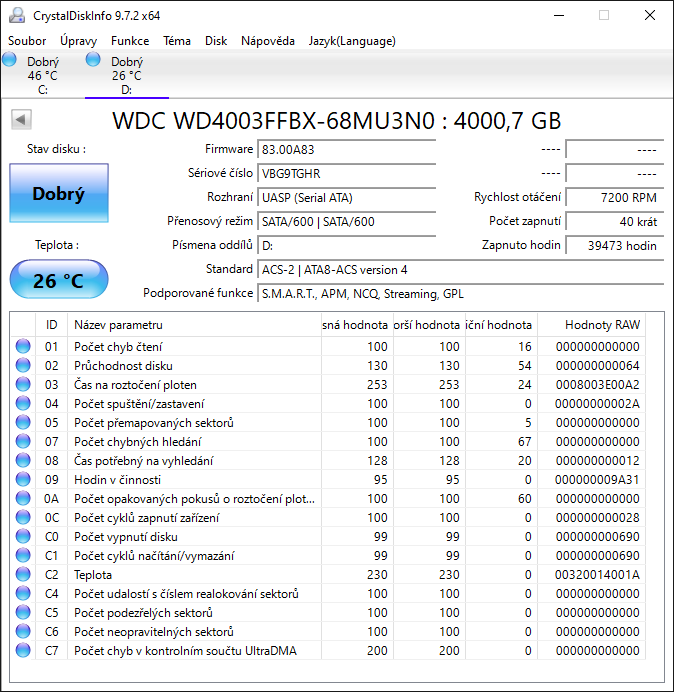Select RAW value 0008003E00A2
This screenshot has width=674, height=692.
(597, 385)
